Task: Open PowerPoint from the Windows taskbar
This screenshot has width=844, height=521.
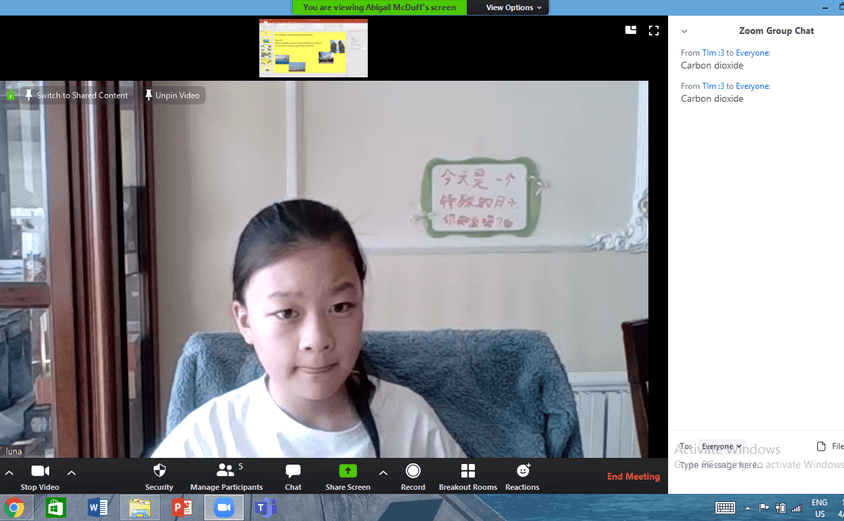Action: [182, 507]
